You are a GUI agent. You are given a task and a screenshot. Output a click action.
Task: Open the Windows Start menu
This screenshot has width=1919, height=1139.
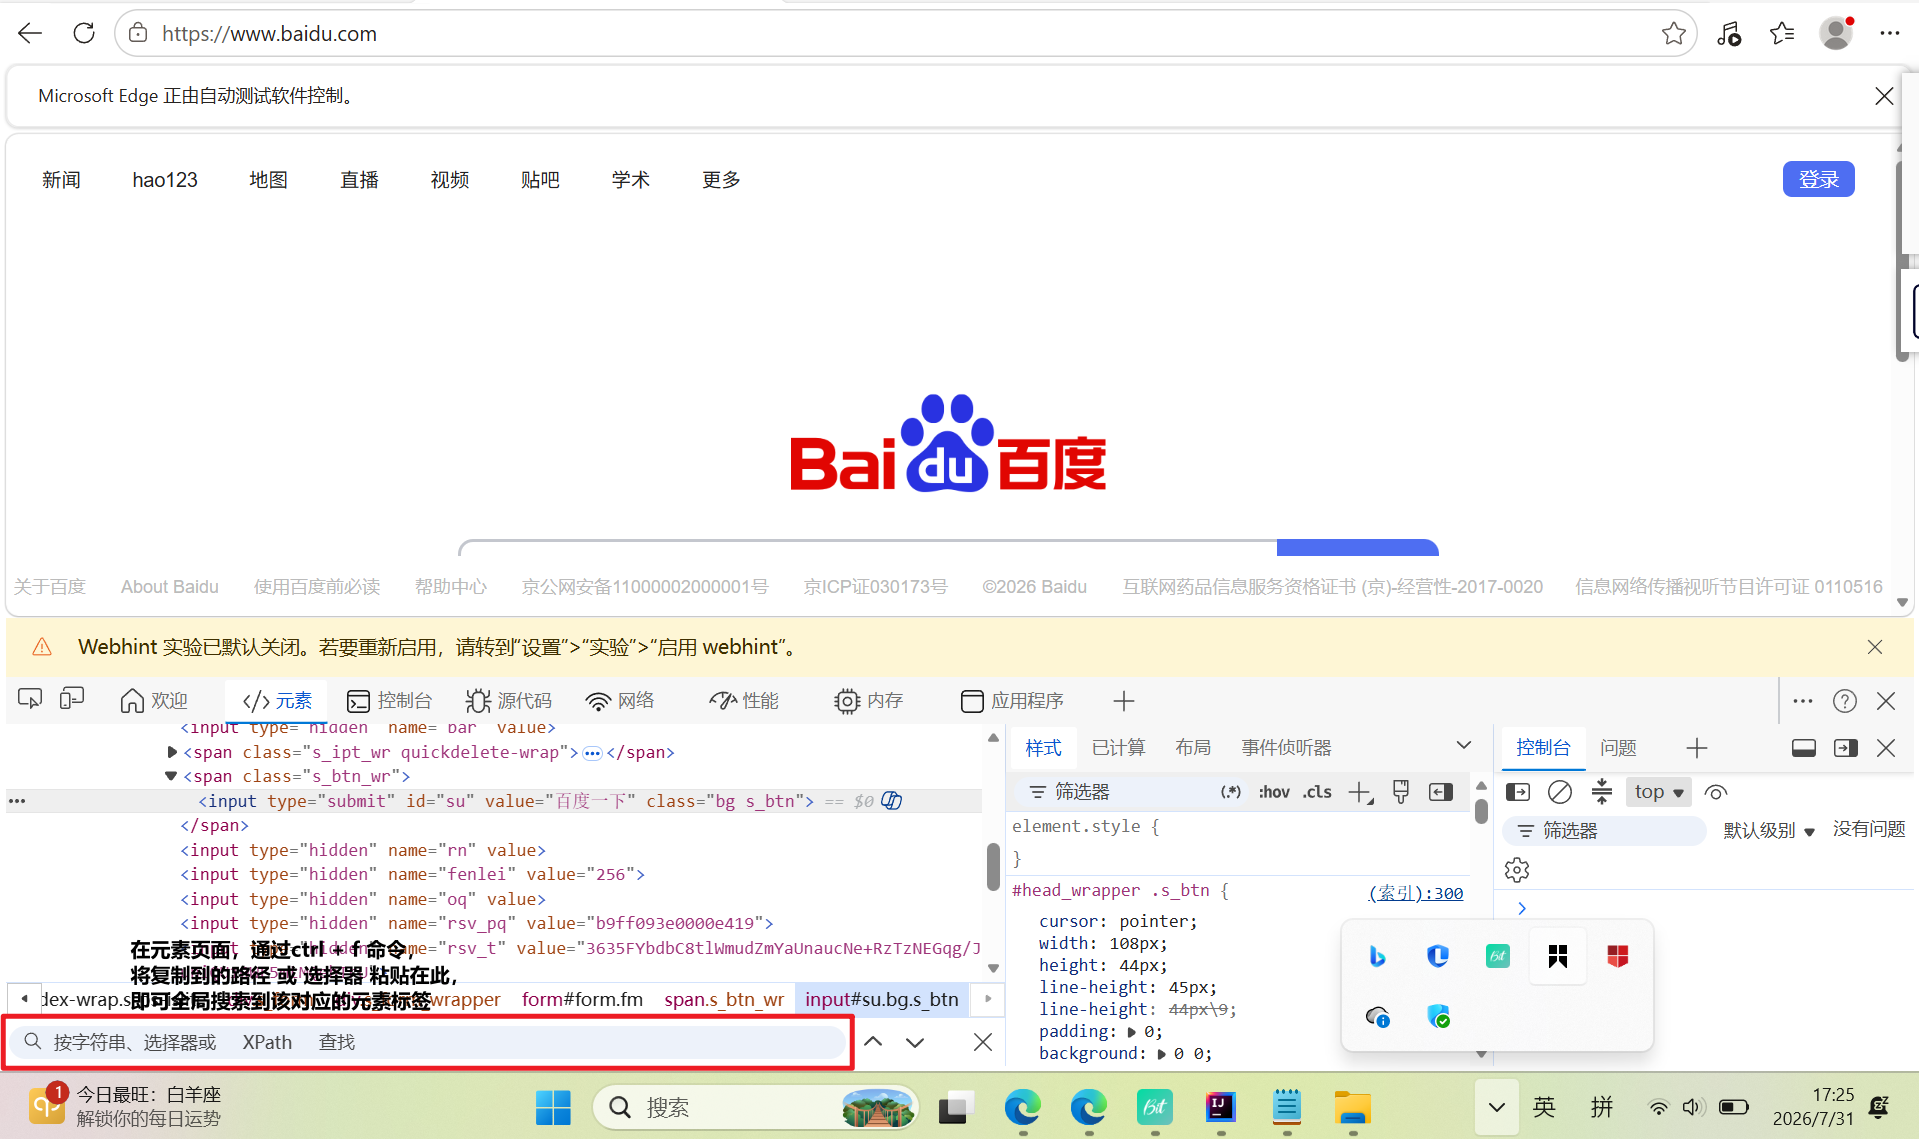(x=553, y=1107)
